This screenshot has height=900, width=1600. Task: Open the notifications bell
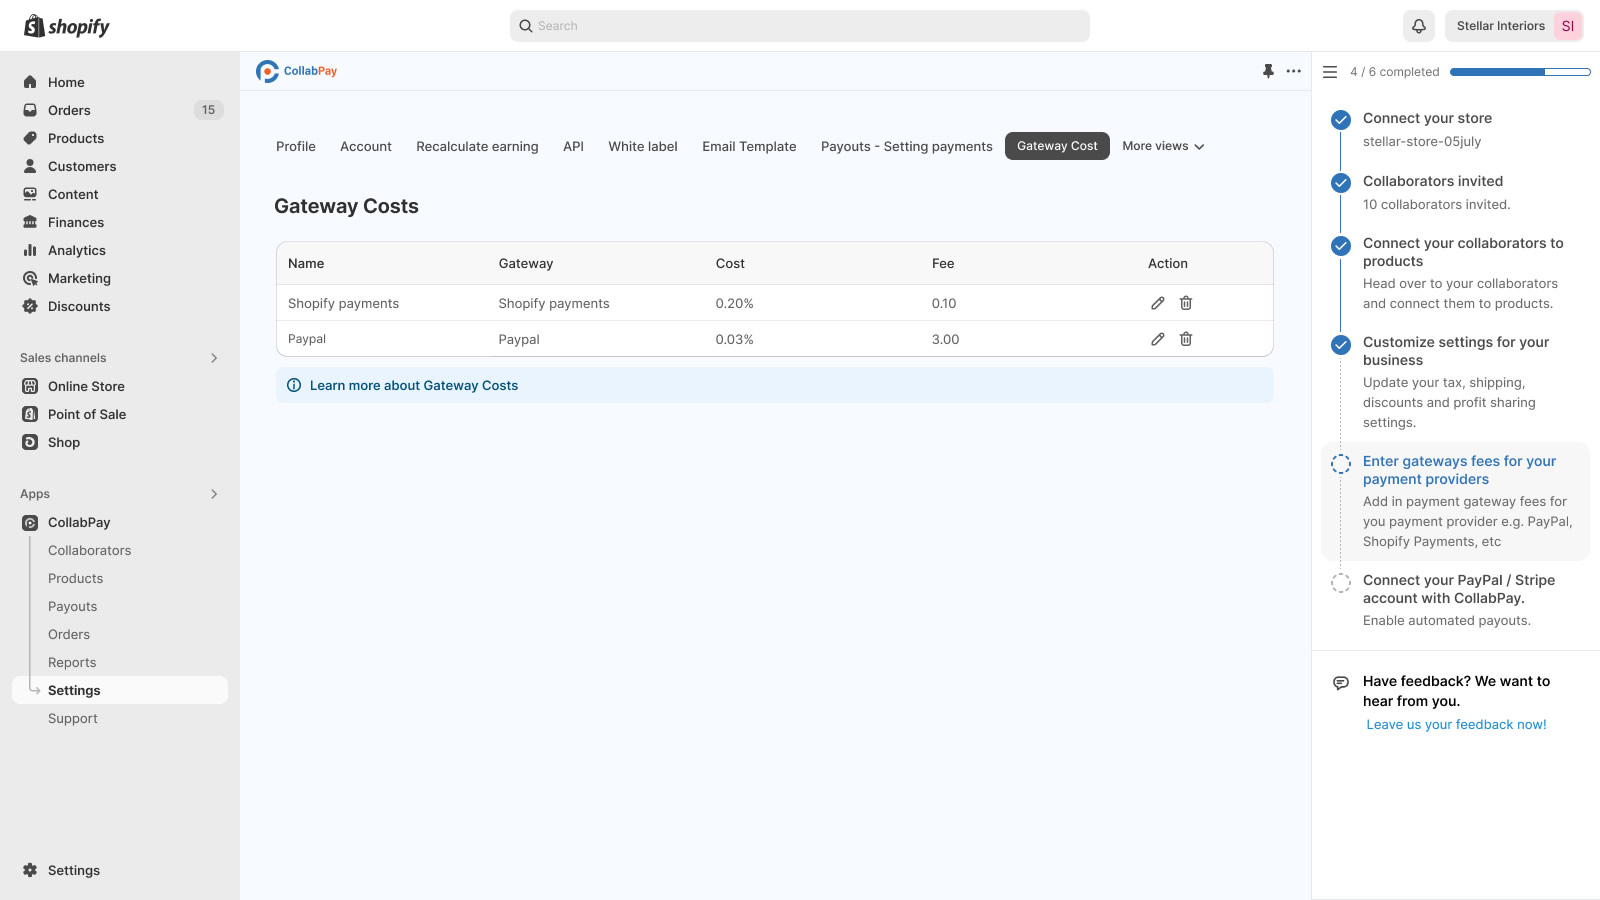[x=1419, y=26]
